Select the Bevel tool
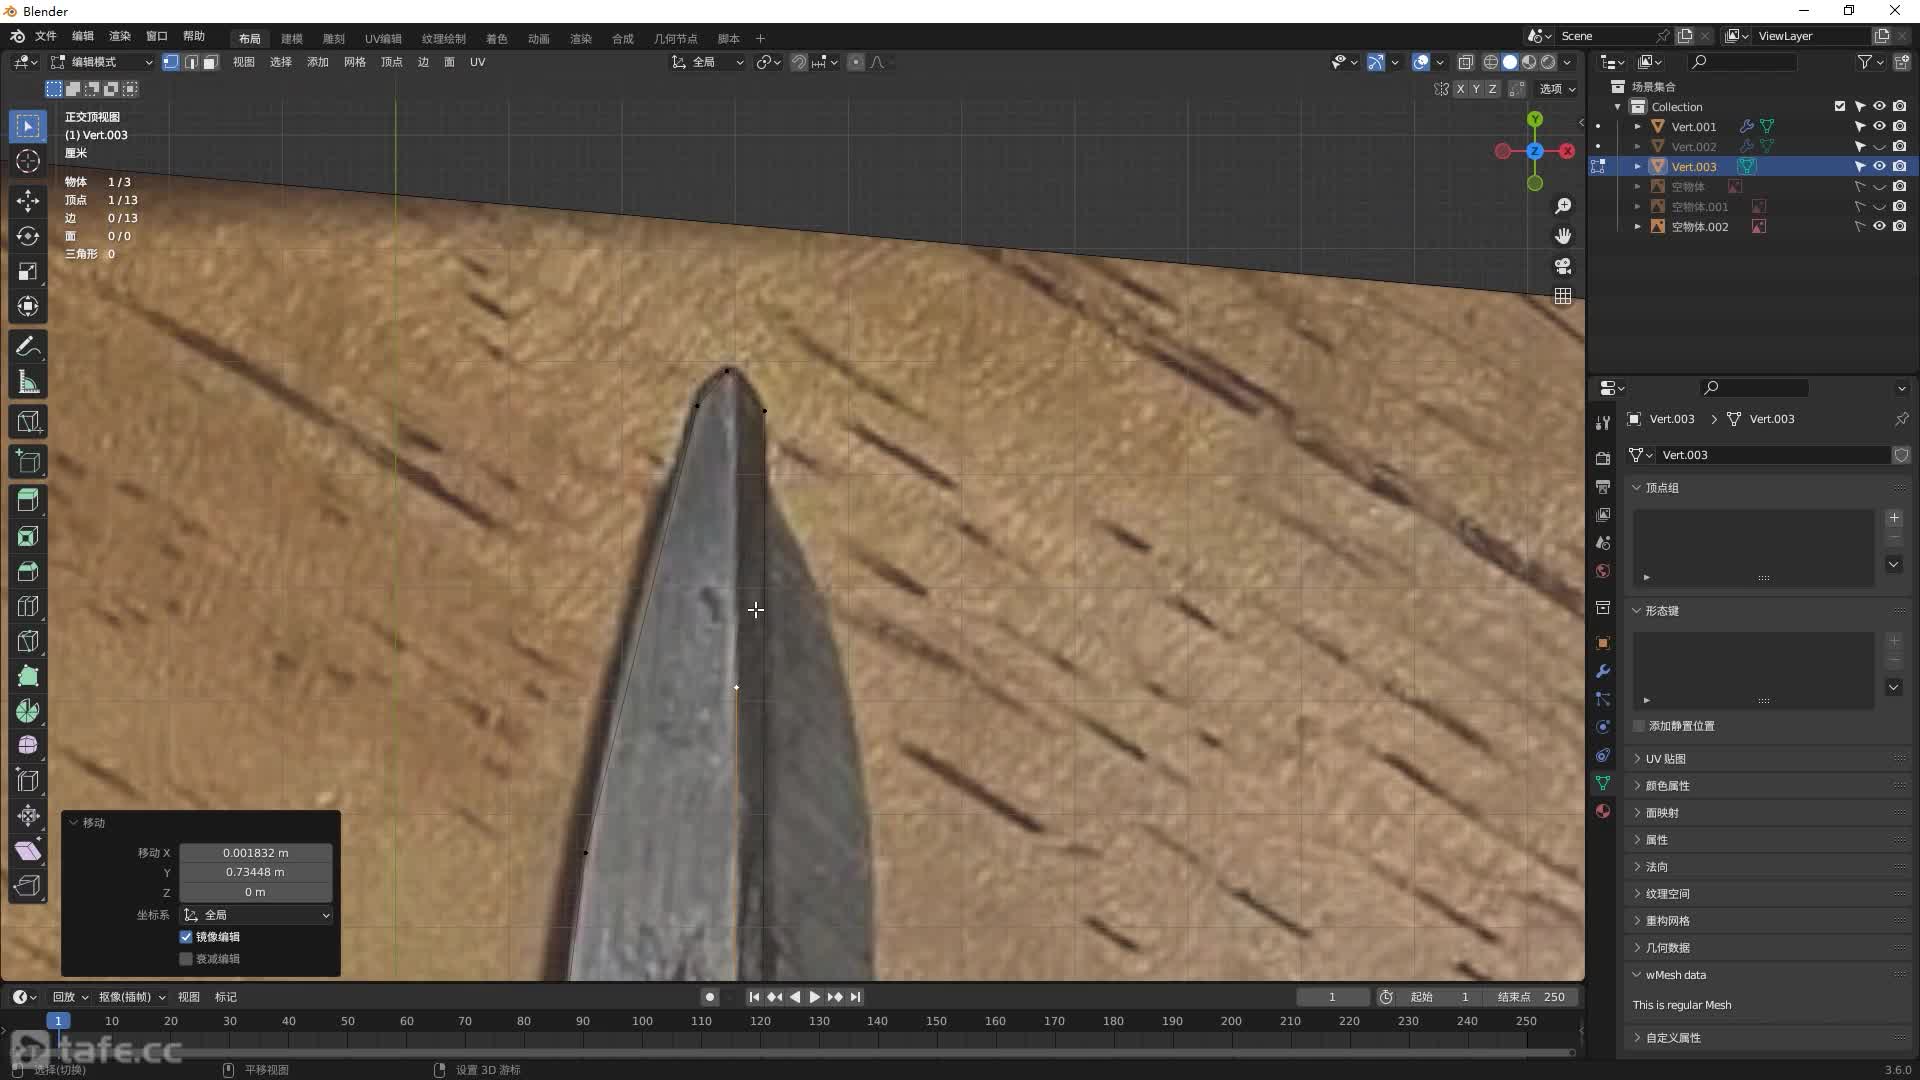This screenshot has width=1920, height=1080. pos(28,571)
